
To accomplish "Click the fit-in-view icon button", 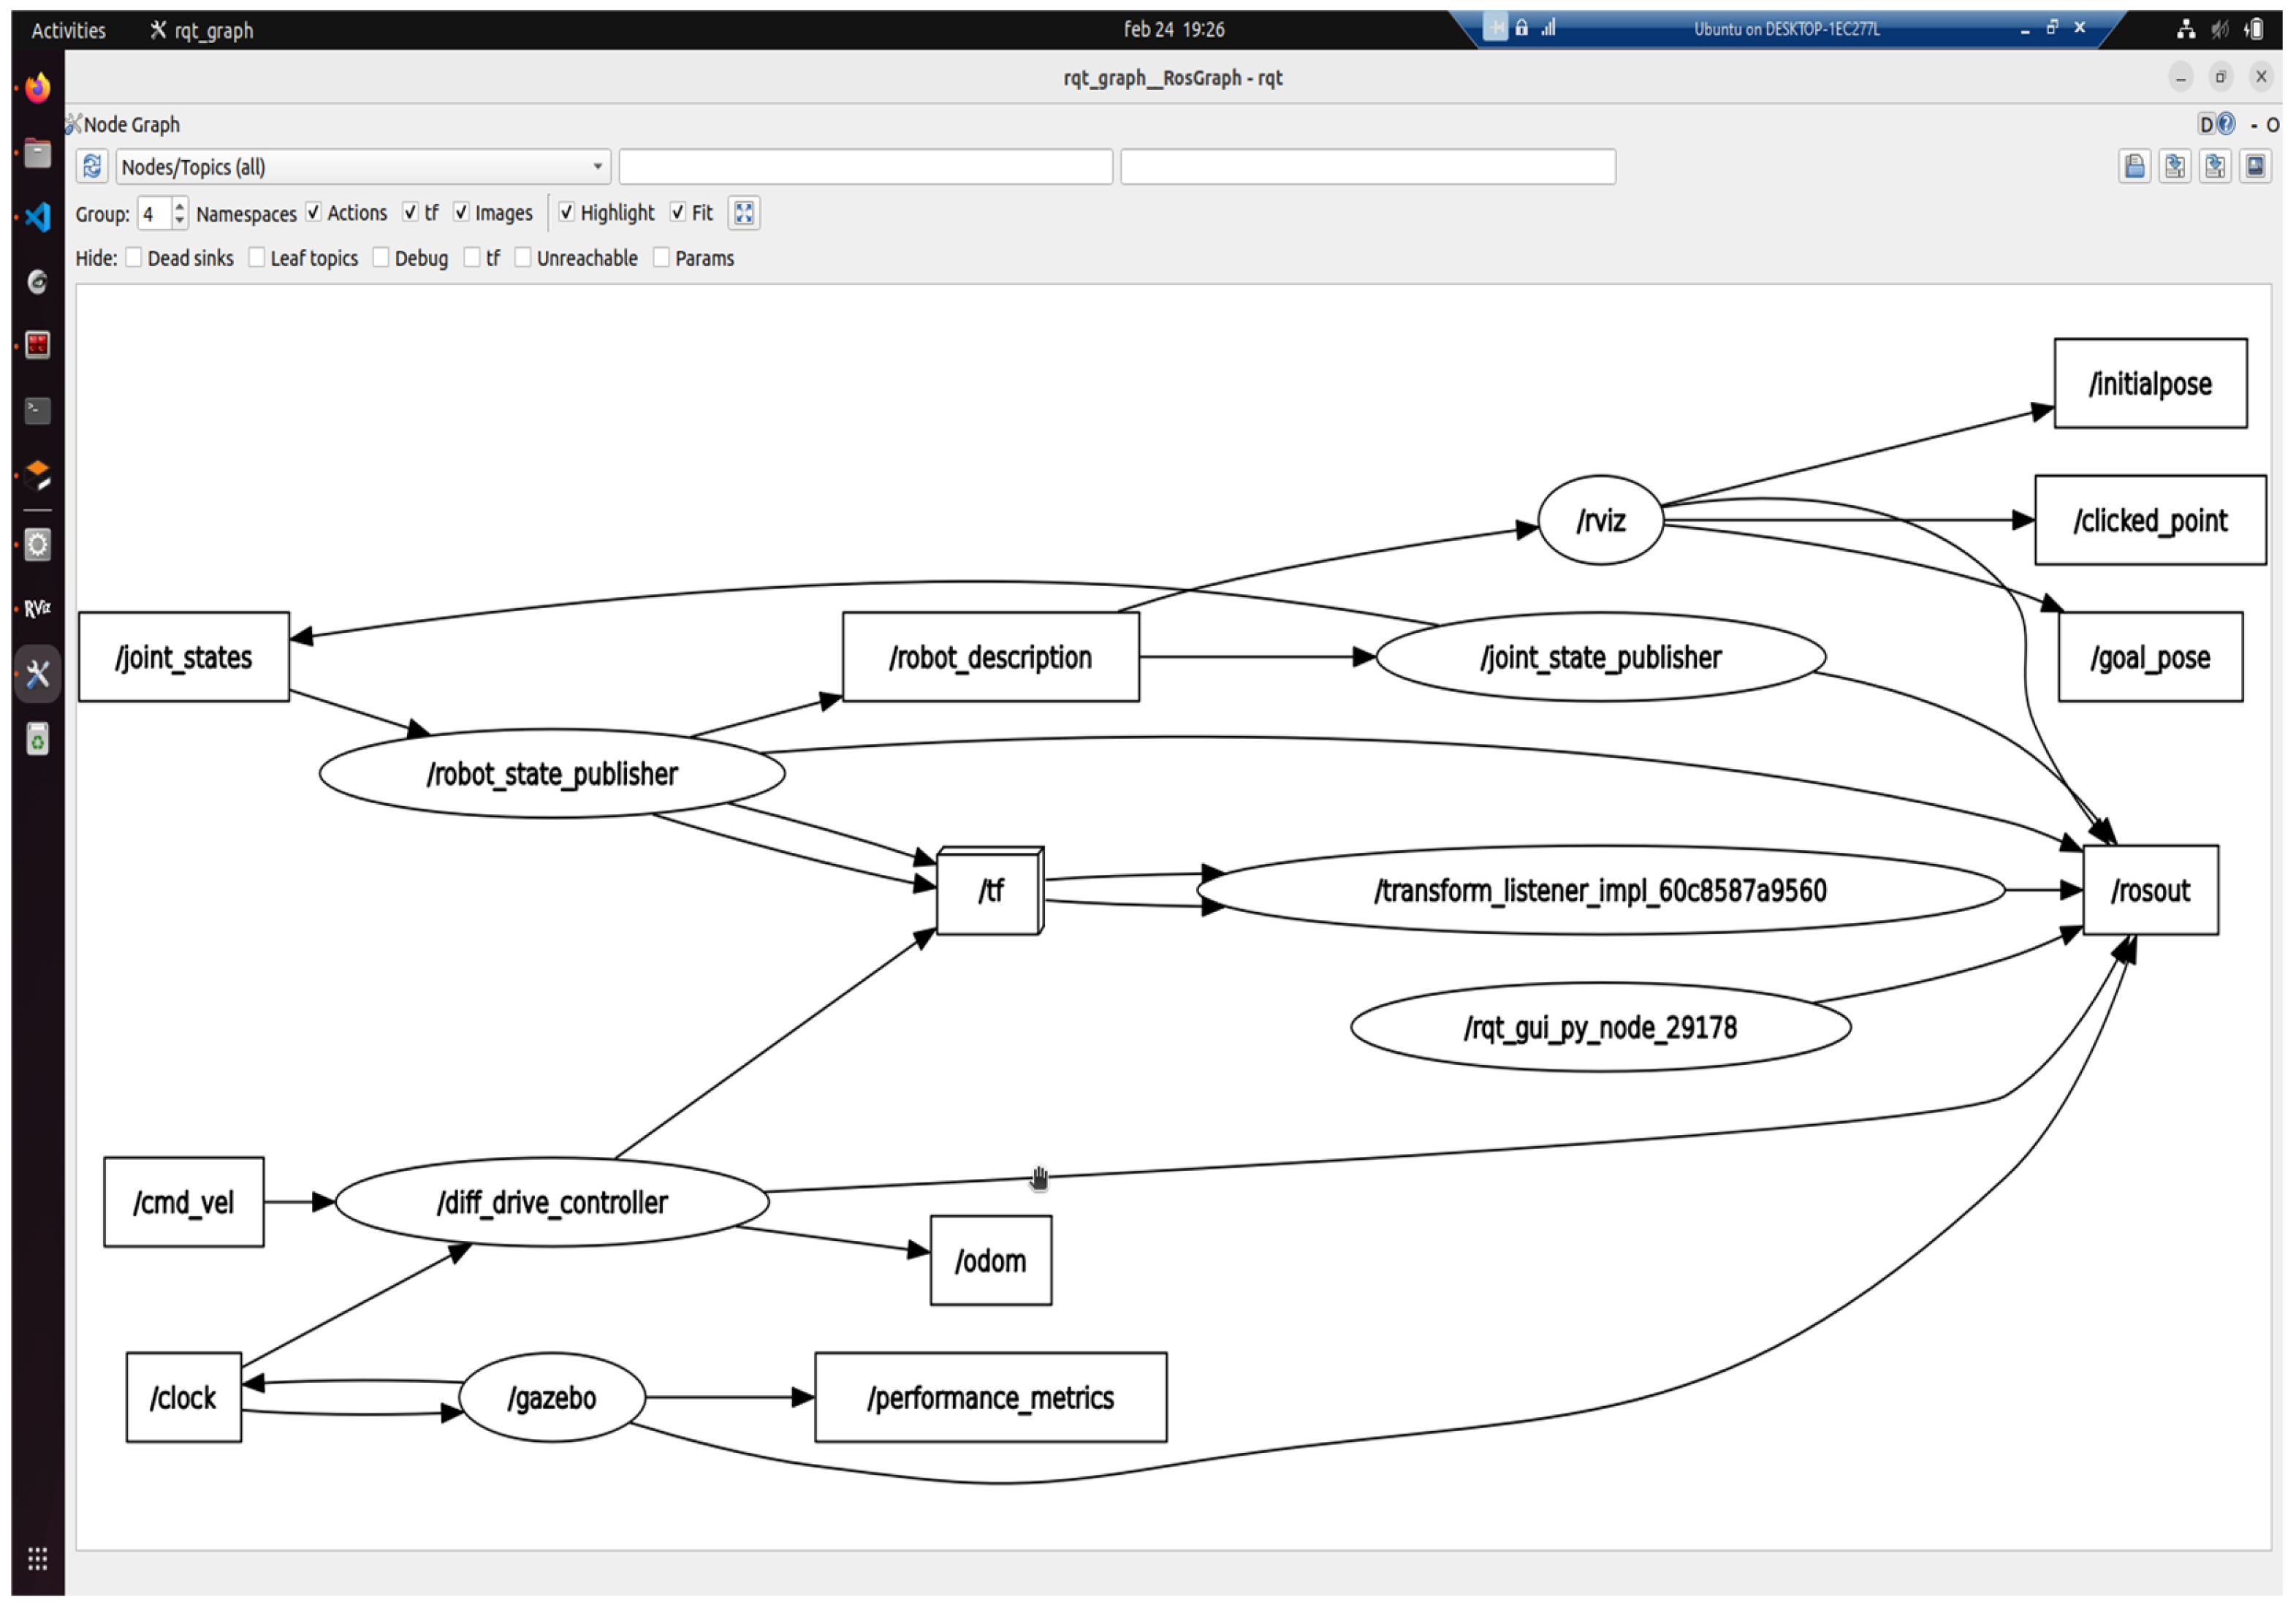I will coord(744,213).
